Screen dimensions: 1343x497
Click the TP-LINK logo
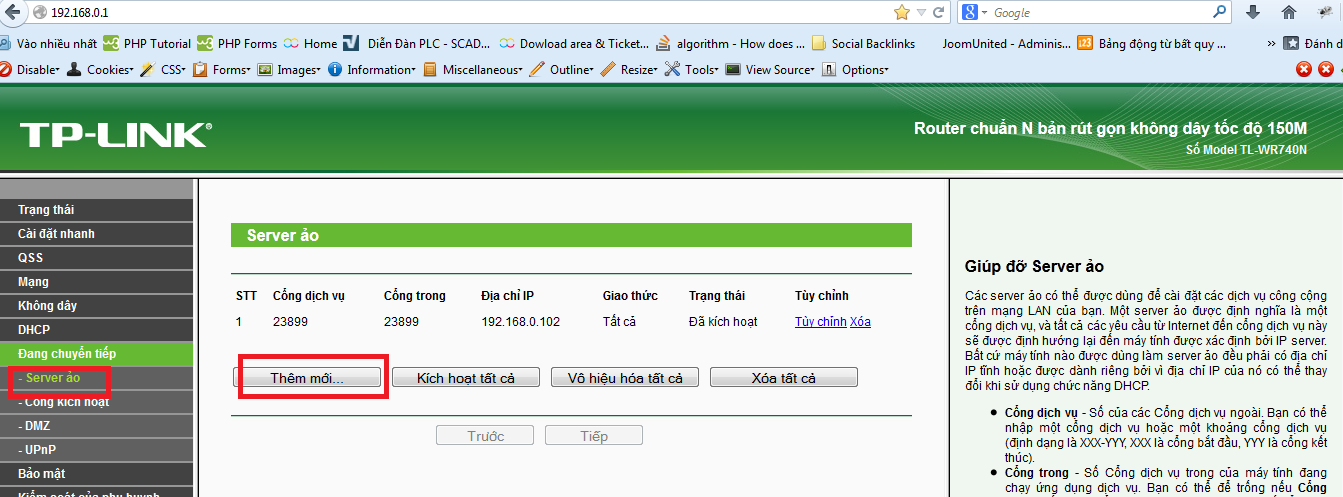115,135
